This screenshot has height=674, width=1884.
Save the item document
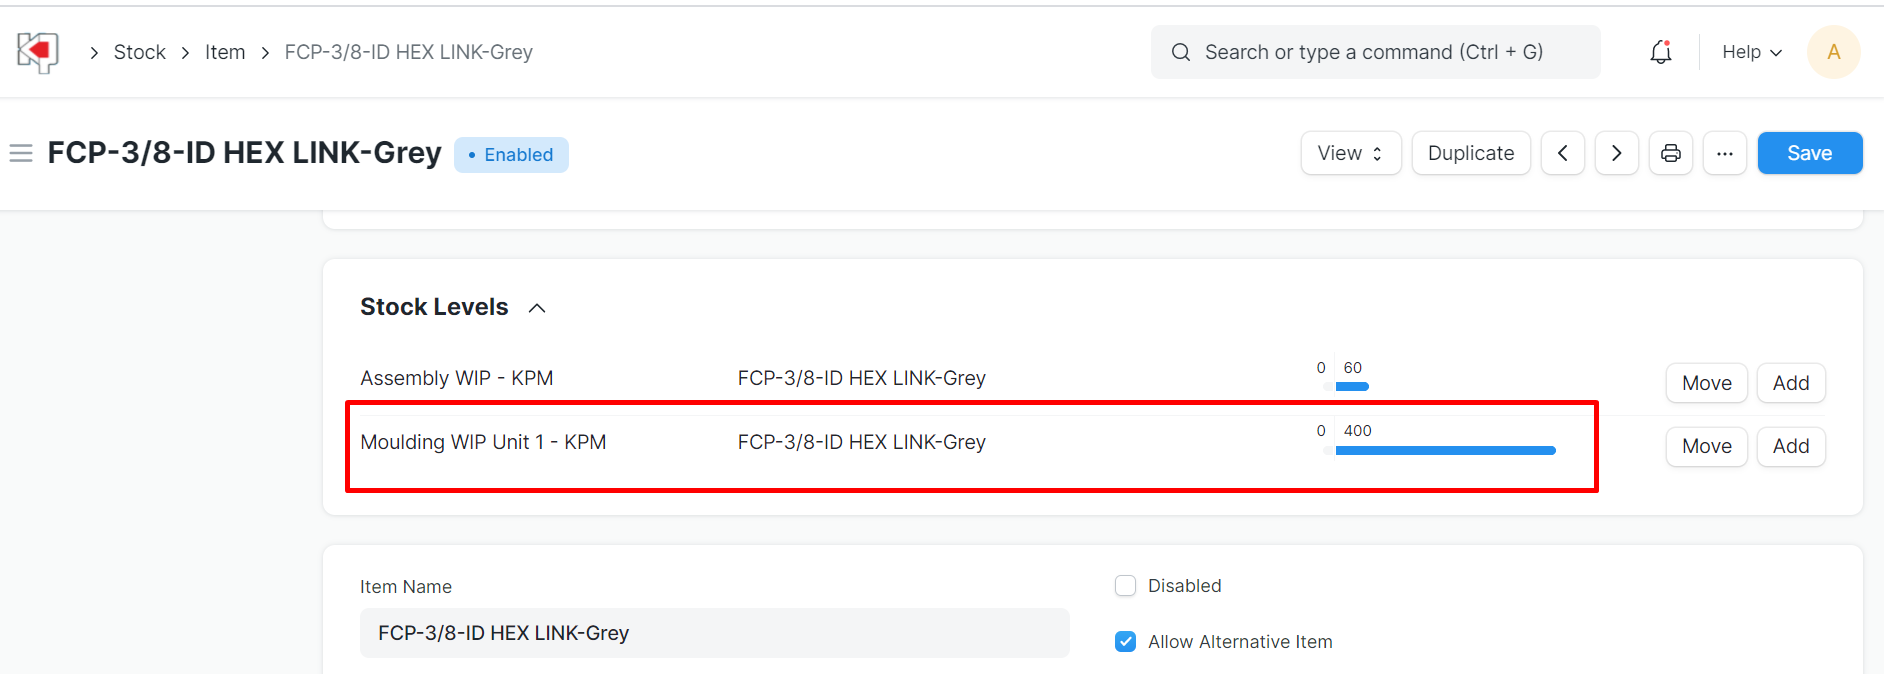tap(1809, 153)
